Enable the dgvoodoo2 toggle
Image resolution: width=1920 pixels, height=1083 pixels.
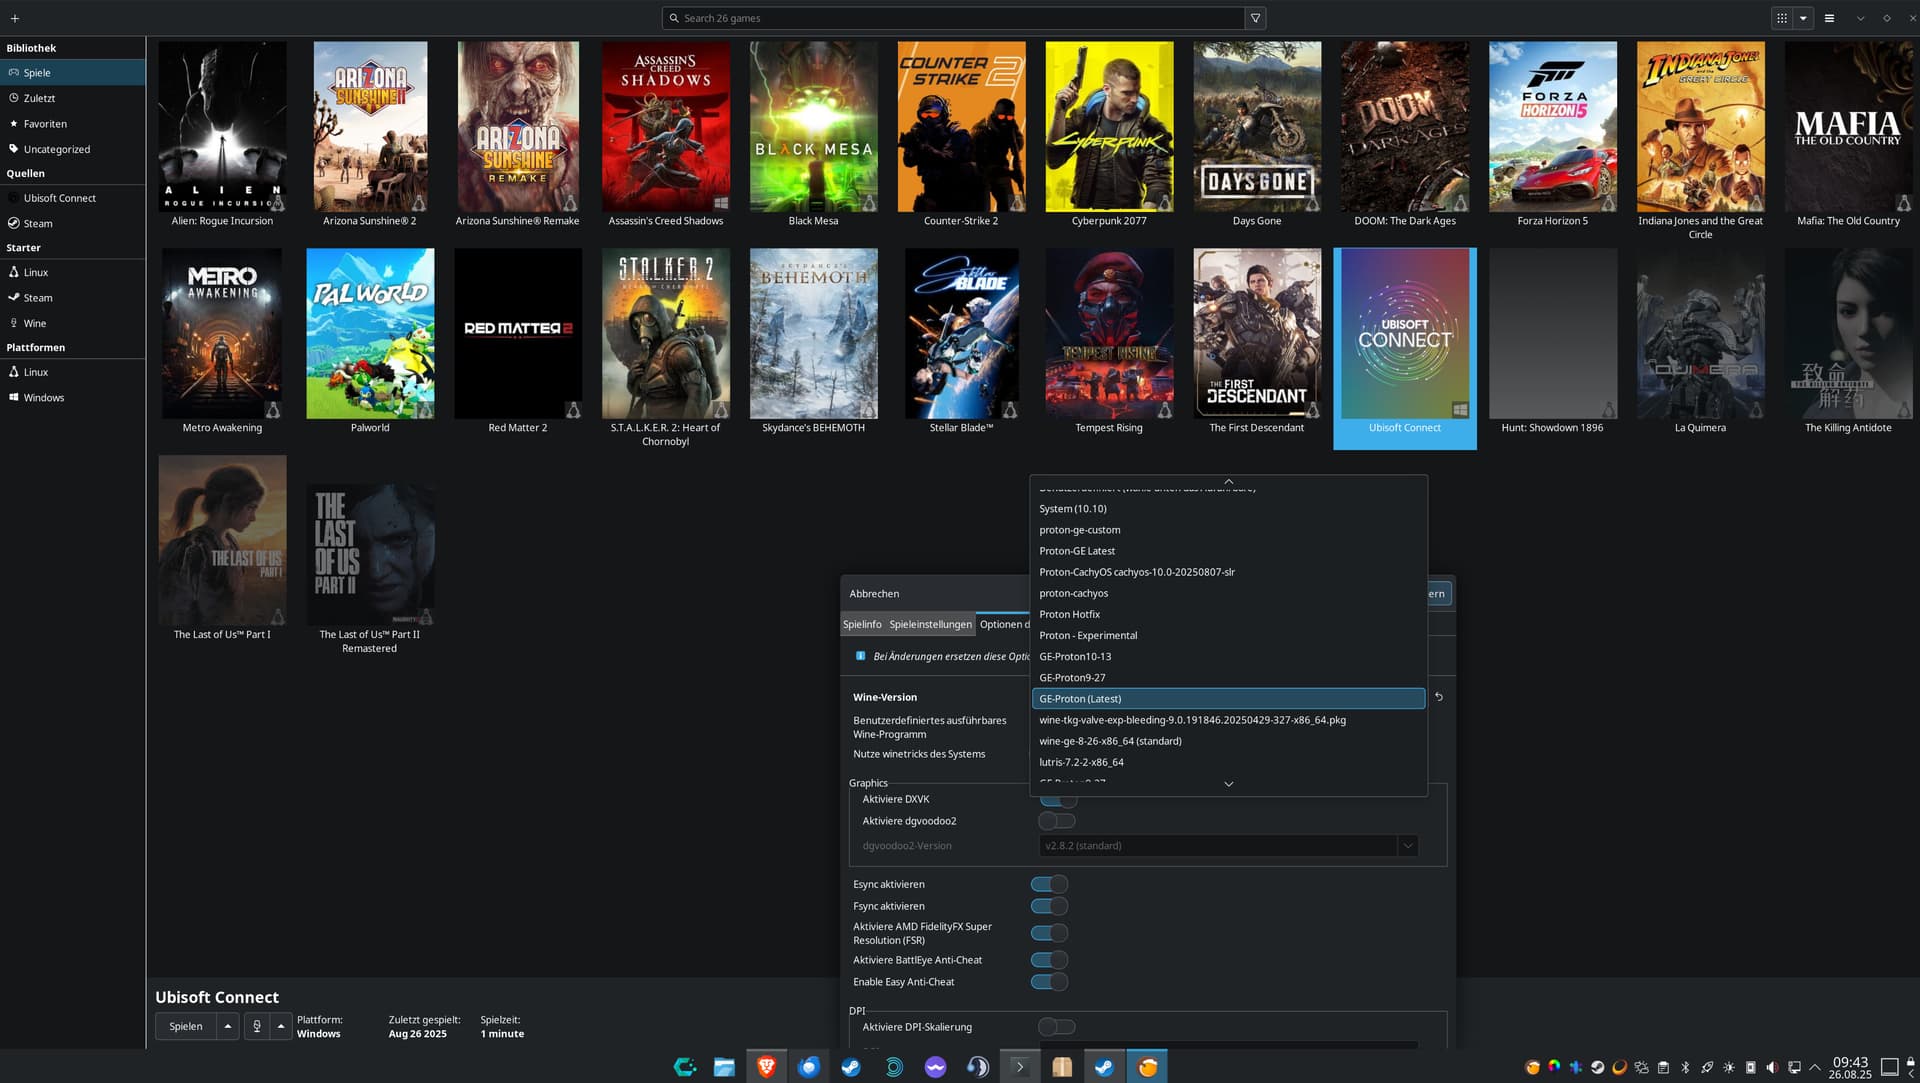tap(1056, 821)
